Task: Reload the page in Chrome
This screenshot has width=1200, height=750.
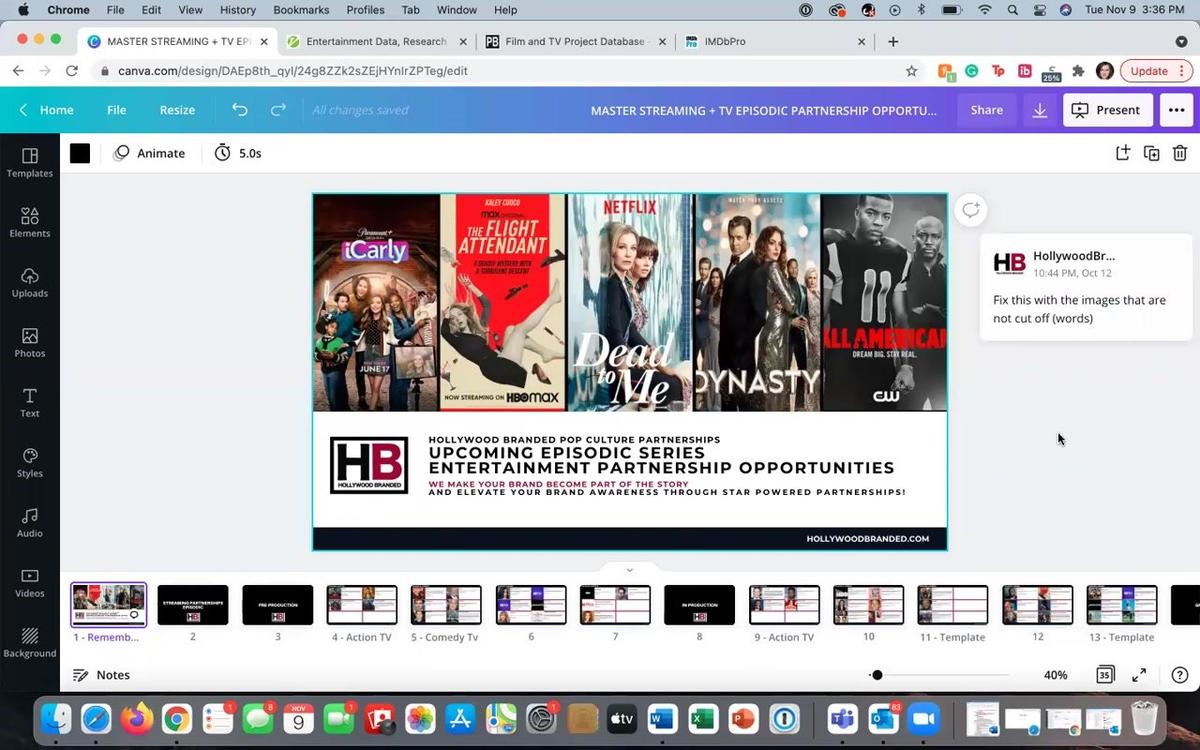Action: click(x=71, y=71)
